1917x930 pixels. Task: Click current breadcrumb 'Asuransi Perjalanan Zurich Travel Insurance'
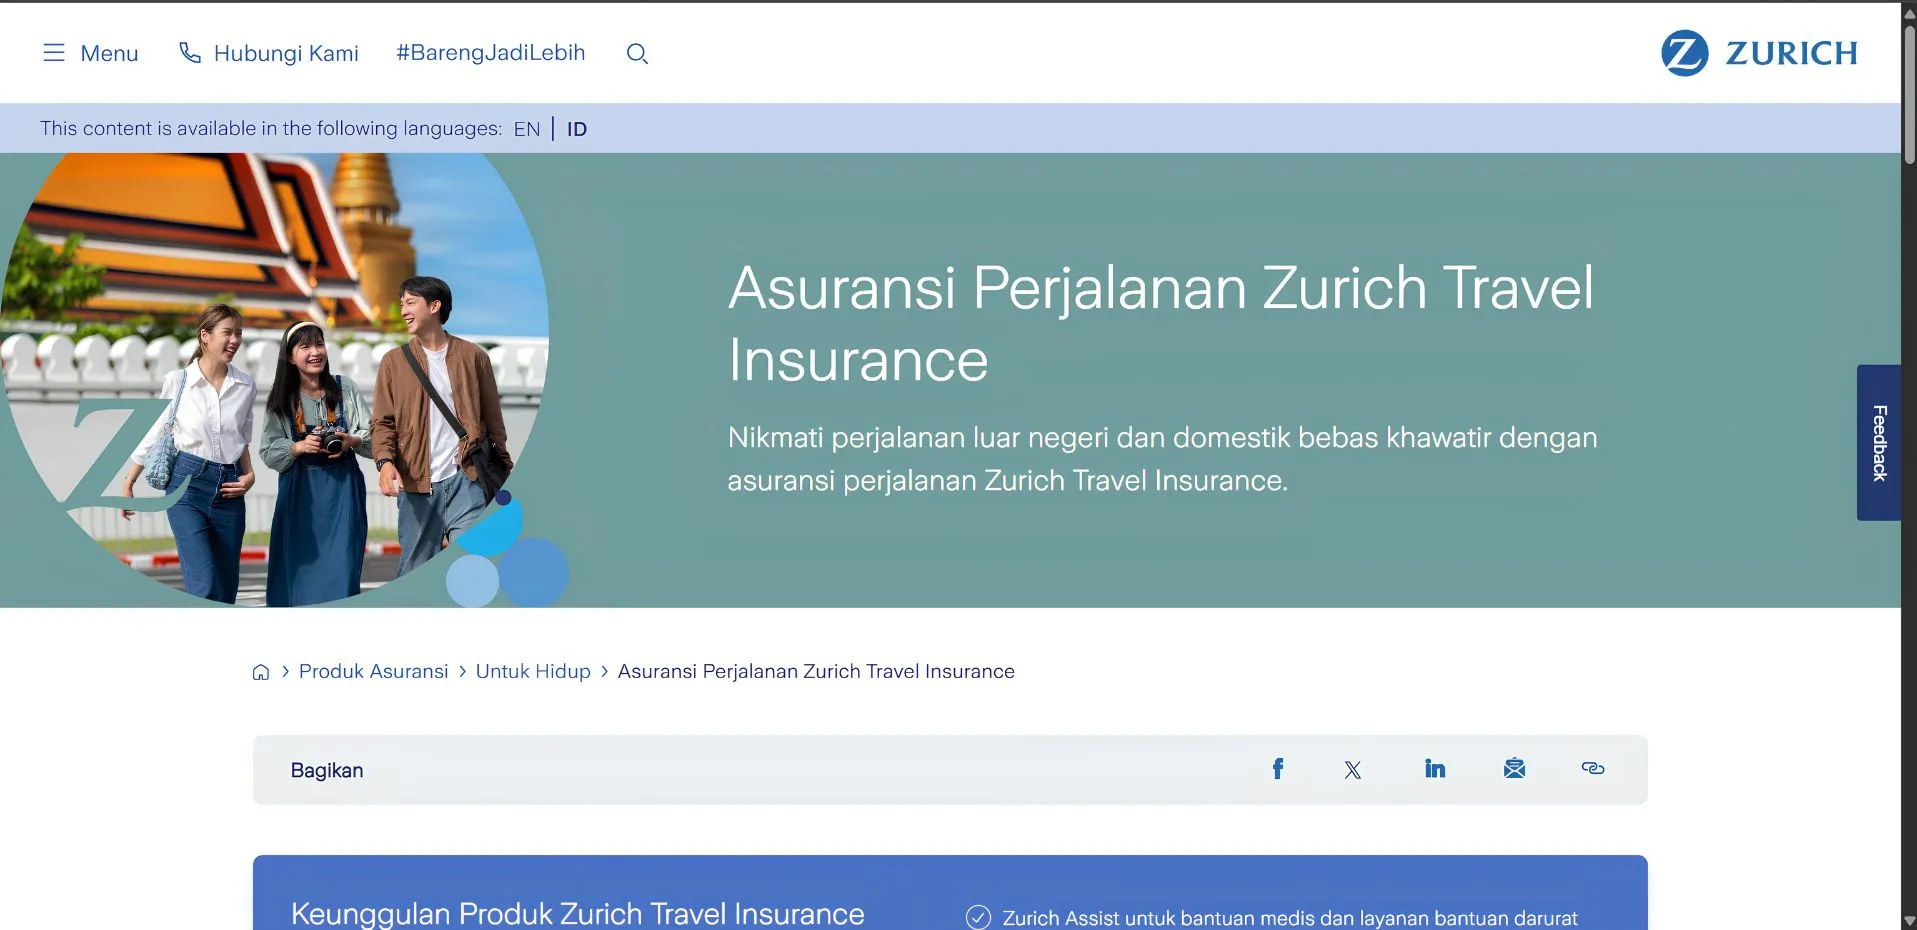pos(816,671)
